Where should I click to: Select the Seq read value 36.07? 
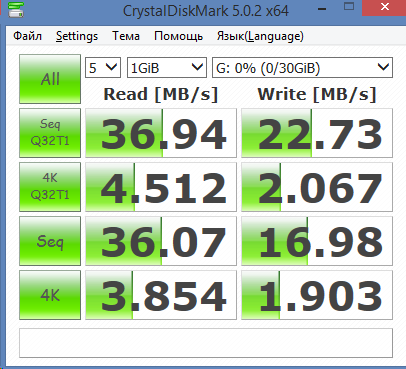pos(161,241)
